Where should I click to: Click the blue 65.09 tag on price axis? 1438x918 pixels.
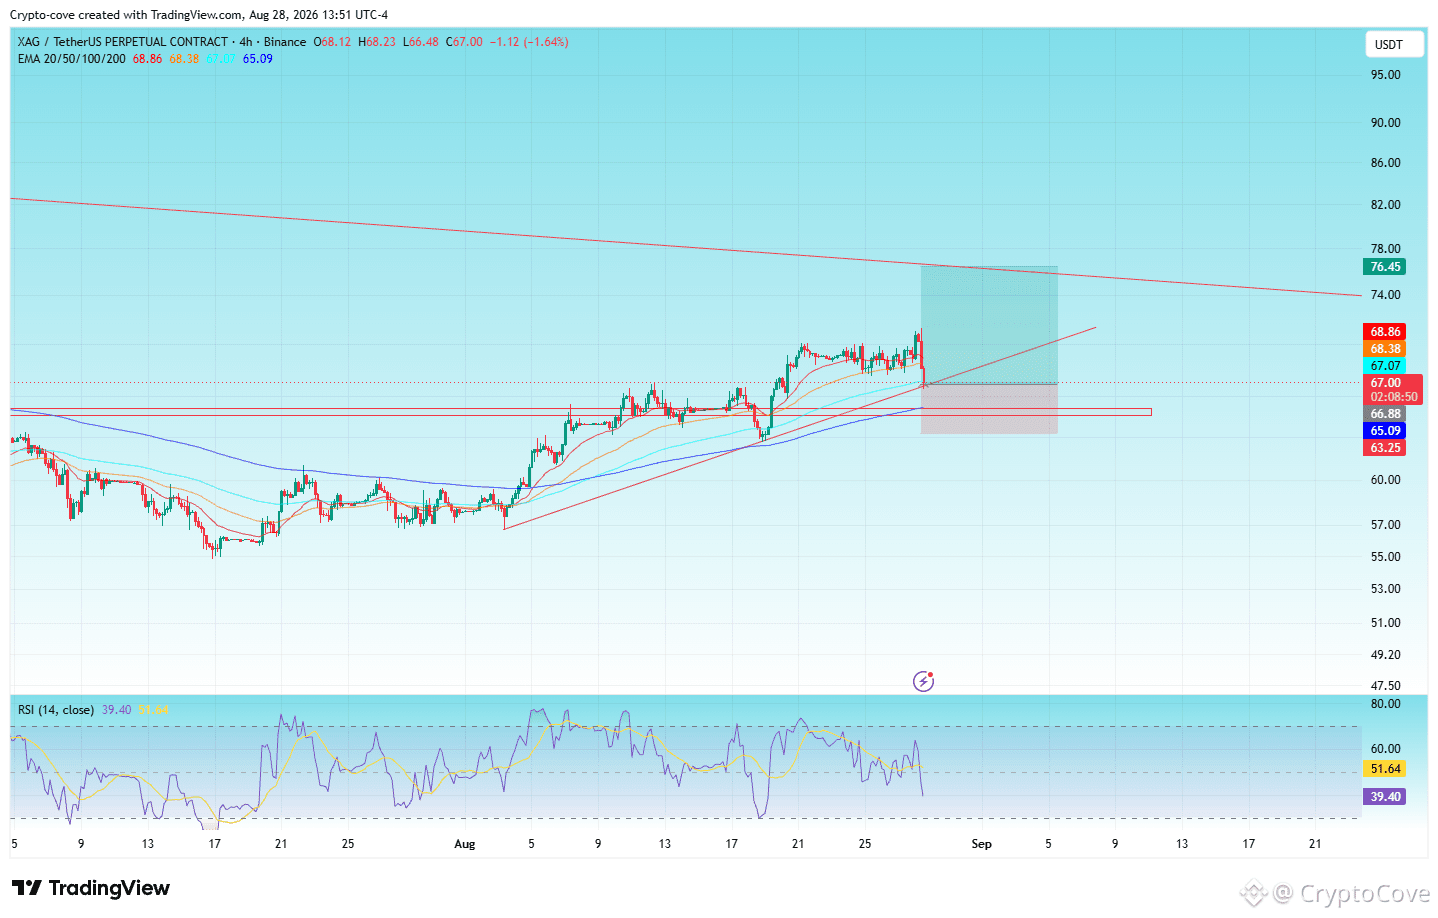click(1385, 431)
